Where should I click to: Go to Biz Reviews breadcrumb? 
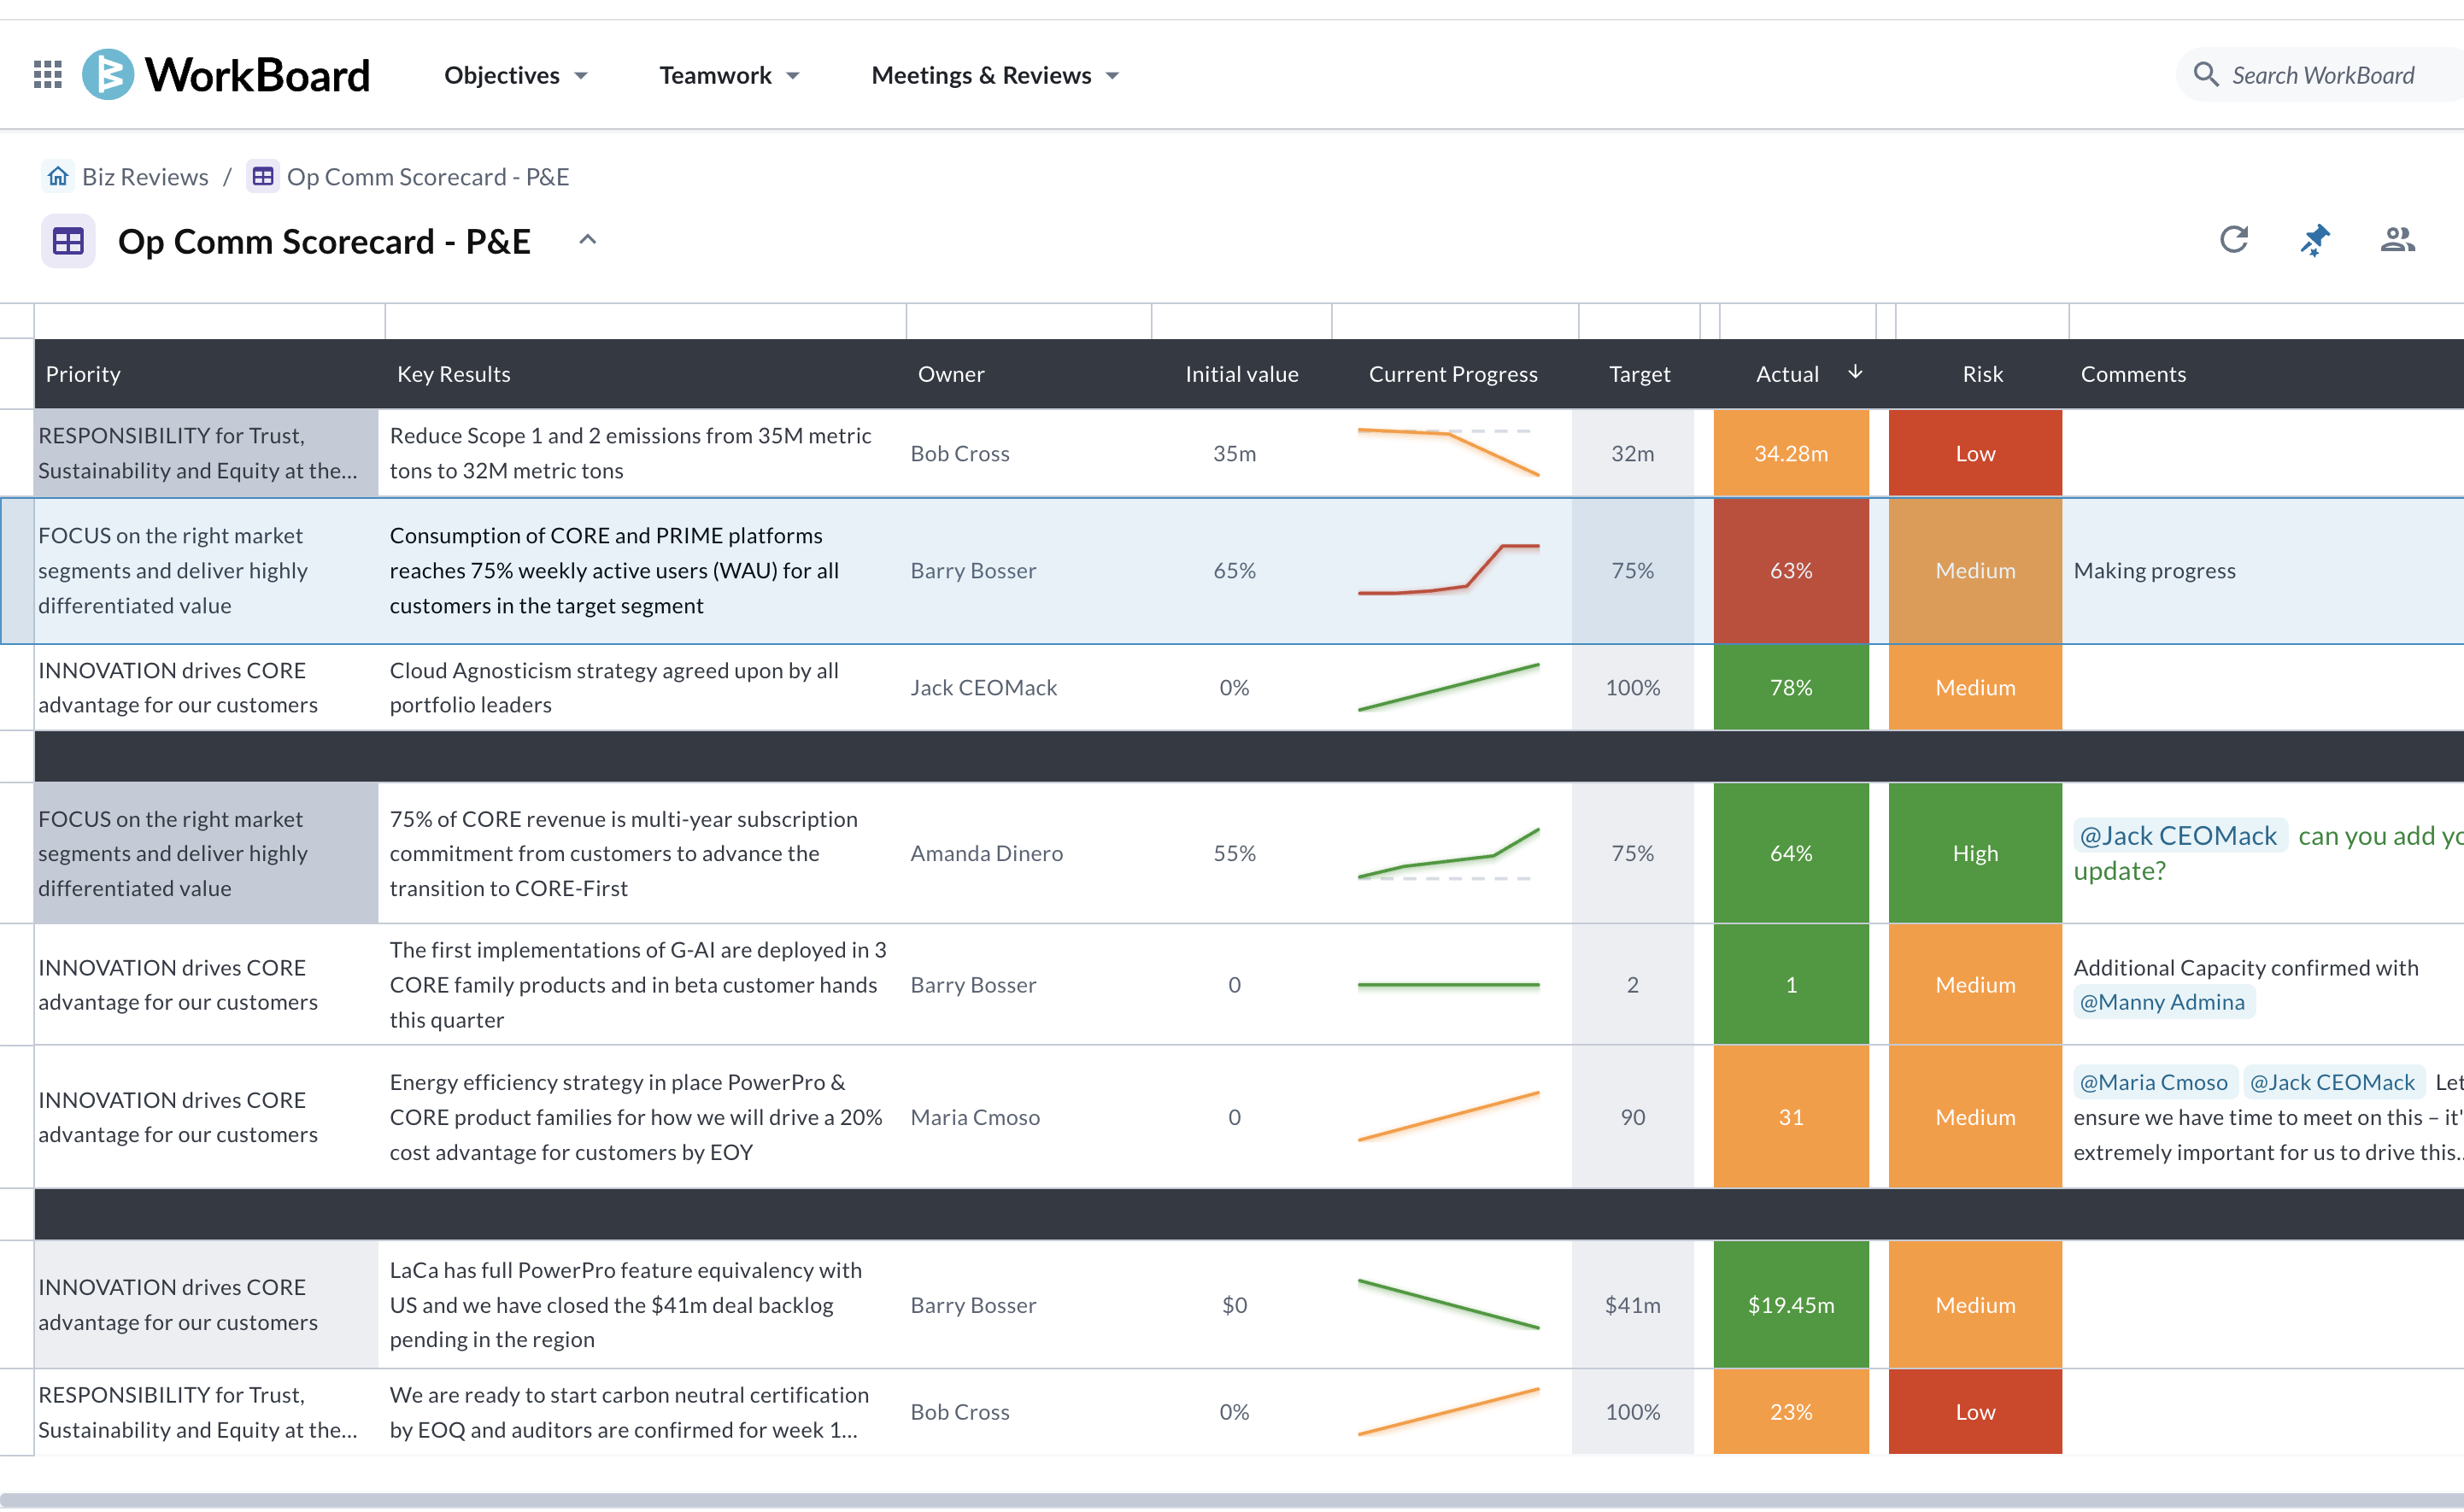click(x=145, y=177)
